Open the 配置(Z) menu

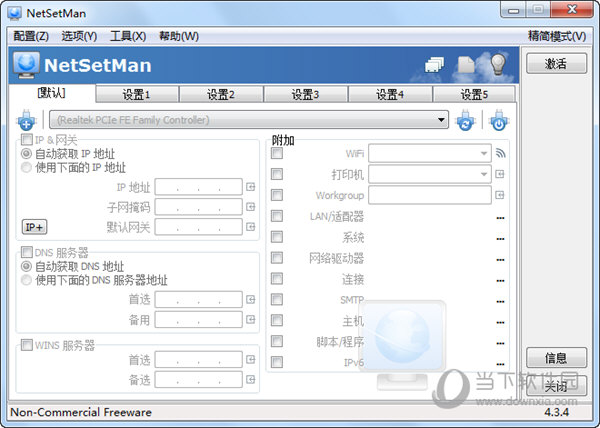click(31, 36)
